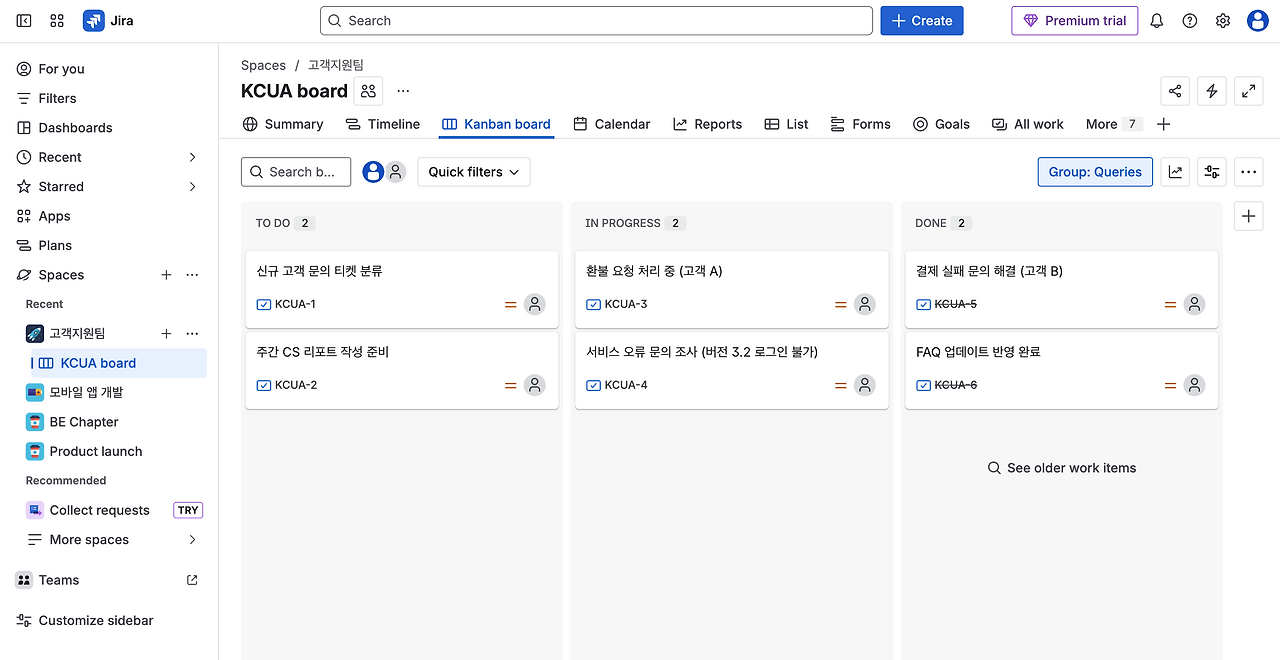Click the app switcher grid icon
The height and width of the screenshot is (660, 1280).
57,21
